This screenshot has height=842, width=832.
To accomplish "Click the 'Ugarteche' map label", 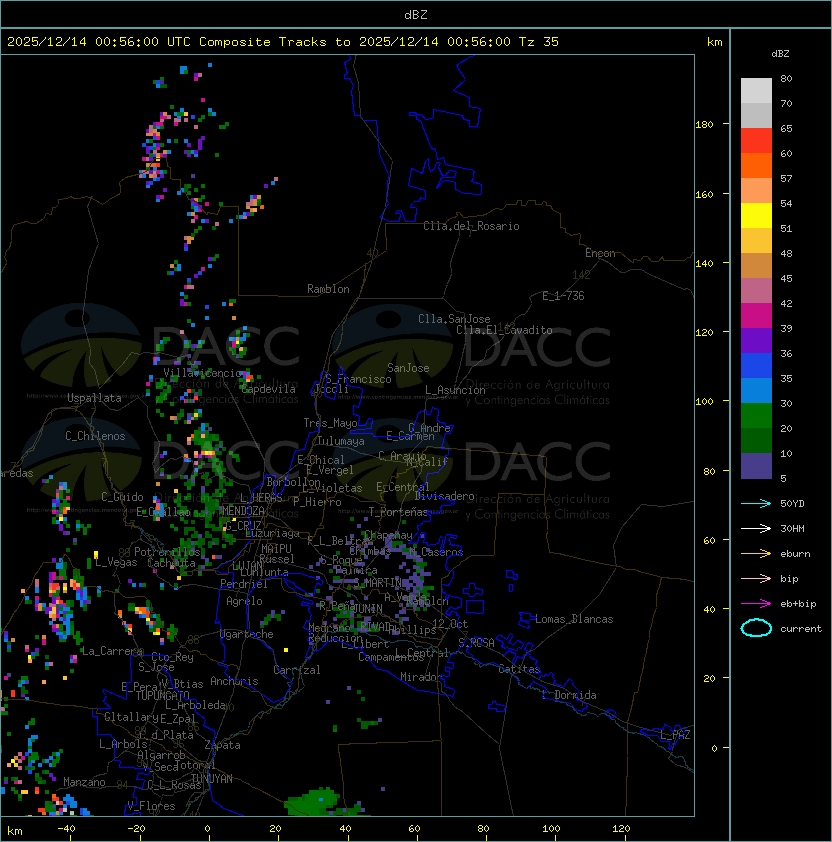I will [247, 634].
